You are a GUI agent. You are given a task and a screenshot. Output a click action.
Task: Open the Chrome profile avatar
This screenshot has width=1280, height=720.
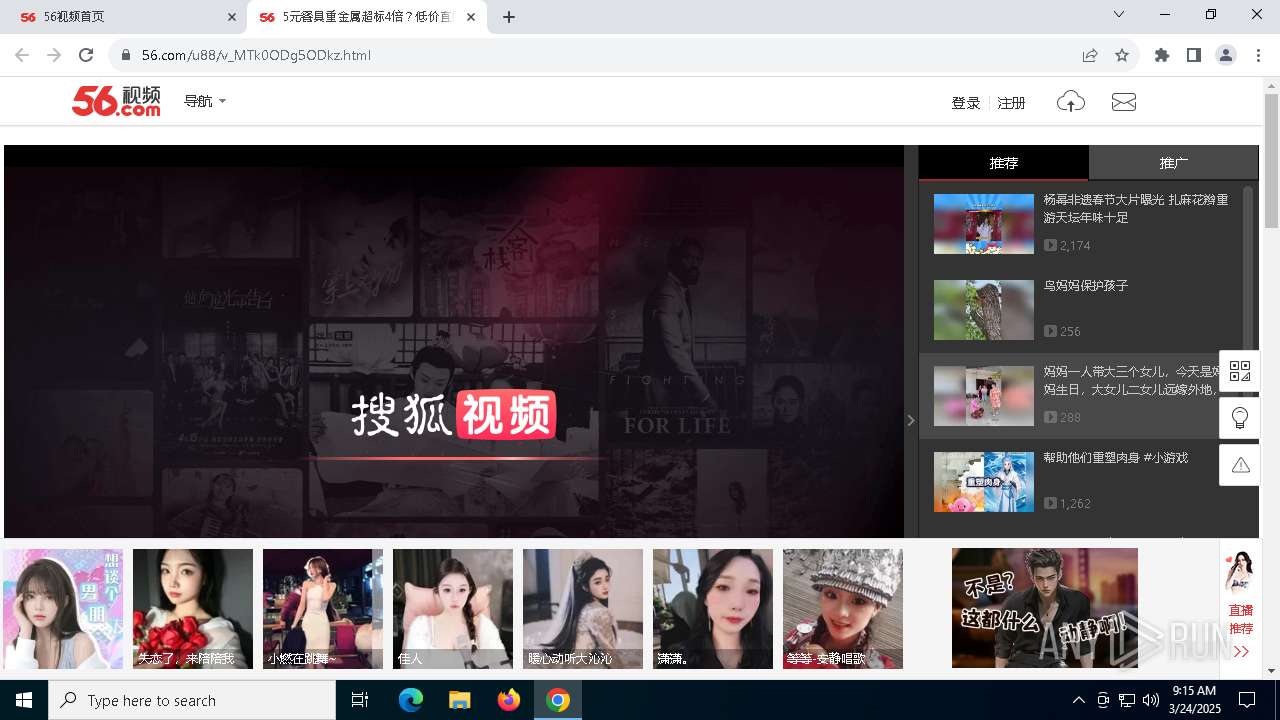tap(1226, 55)
